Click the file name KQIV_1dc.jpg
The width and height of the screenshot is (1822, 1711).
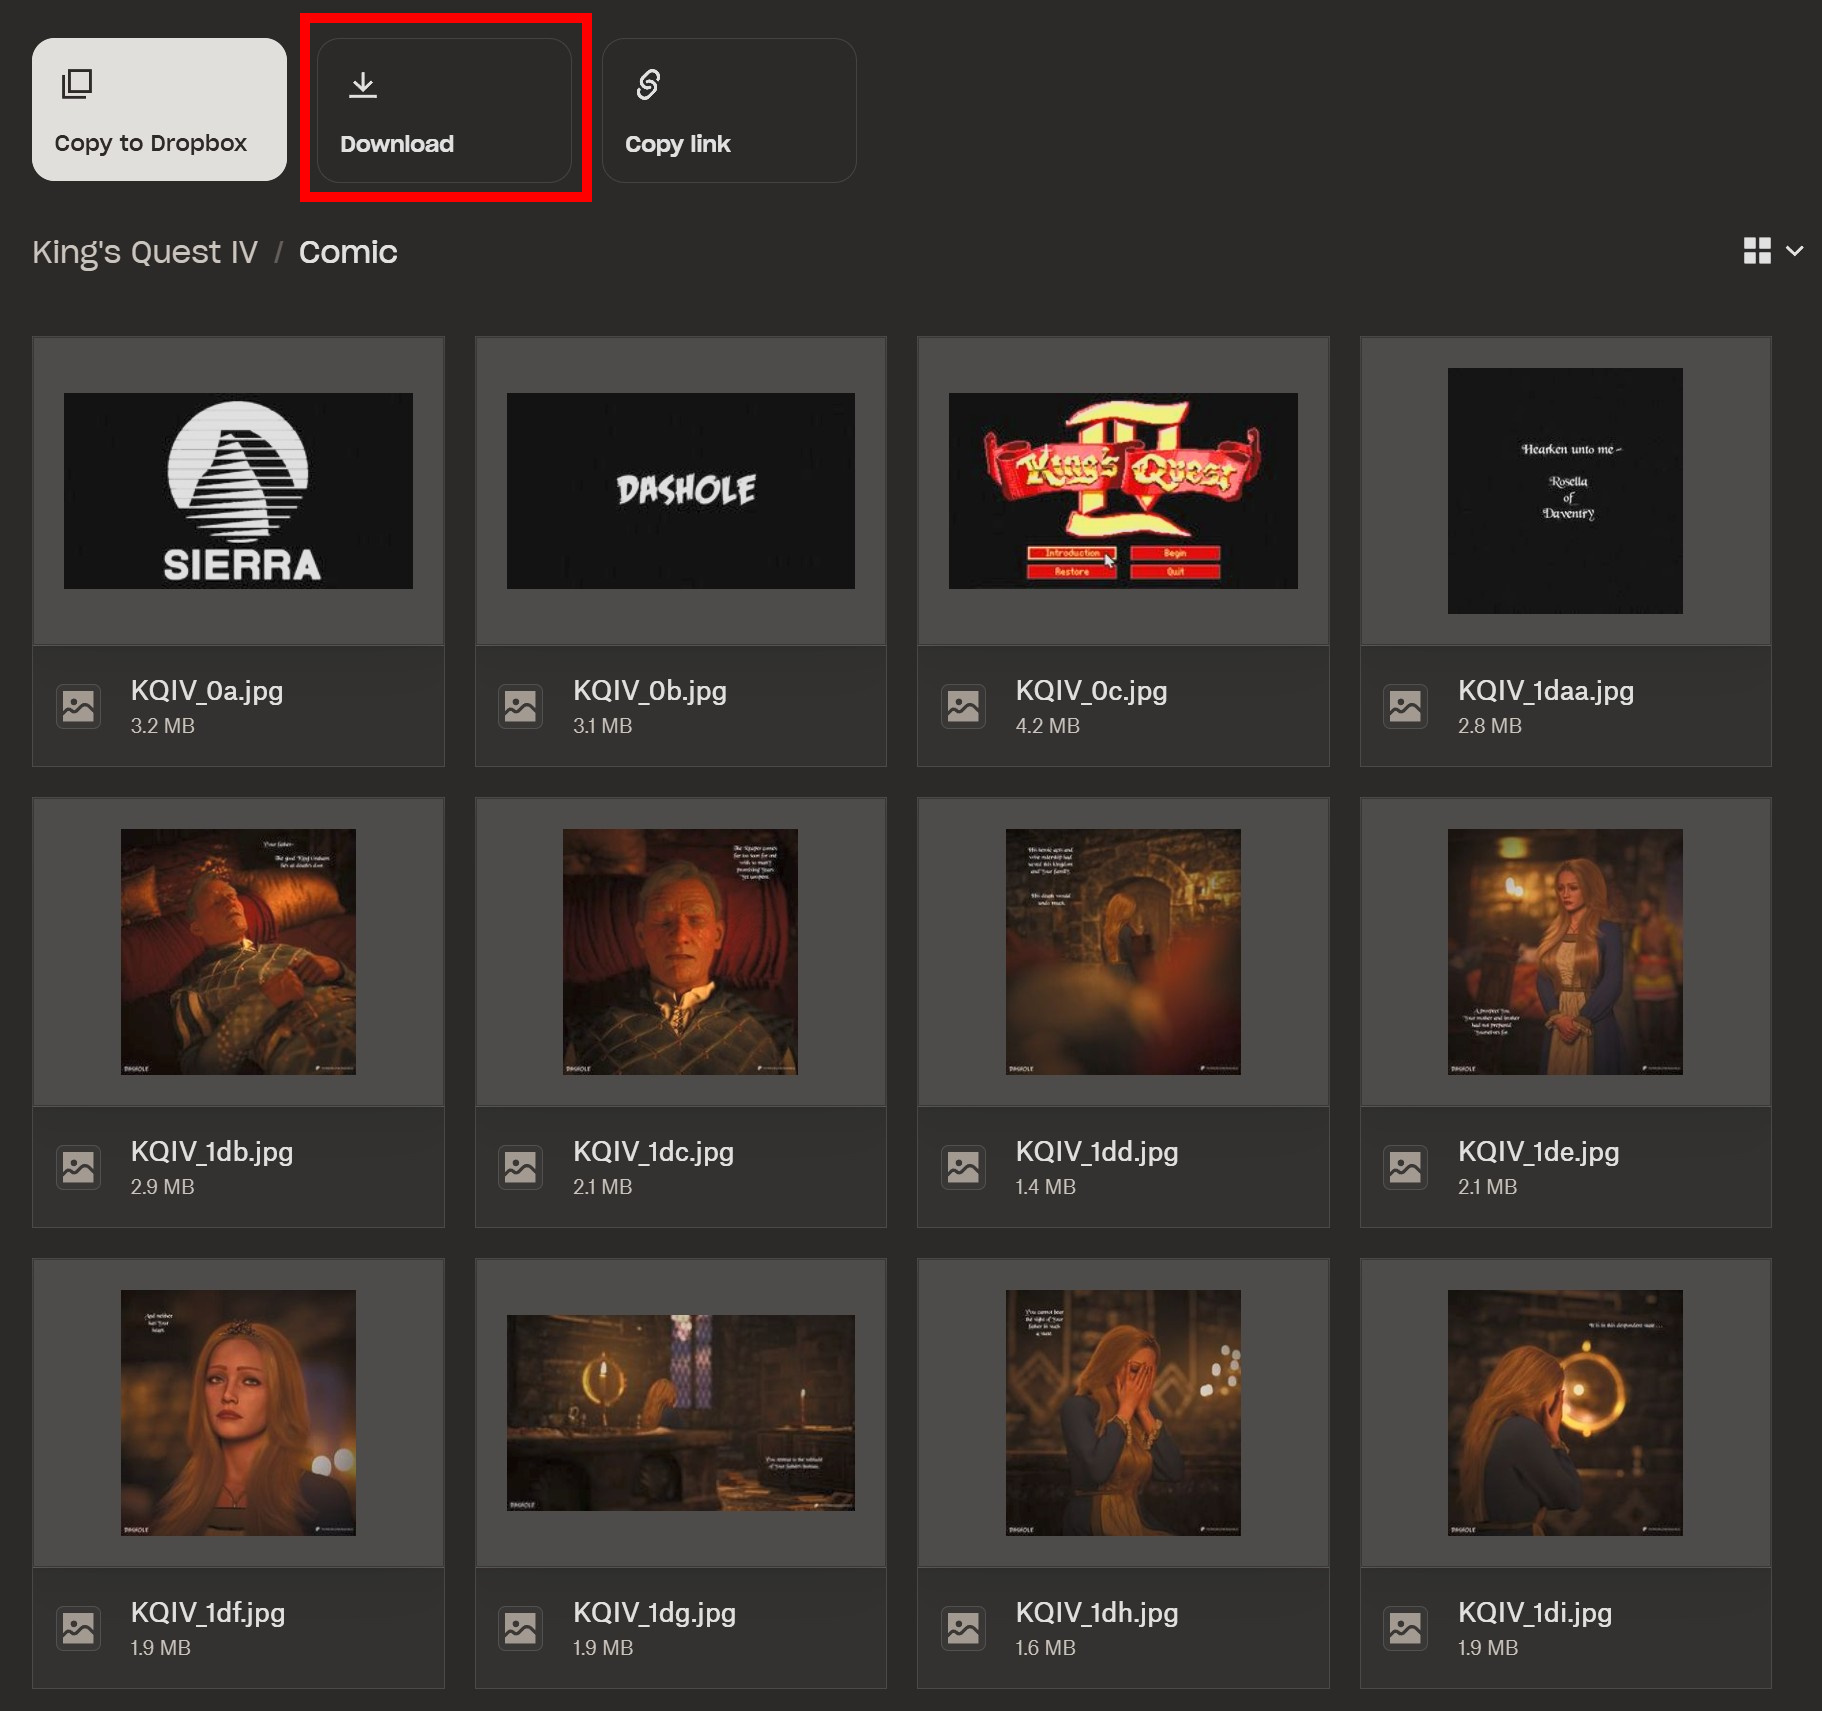654,1152
